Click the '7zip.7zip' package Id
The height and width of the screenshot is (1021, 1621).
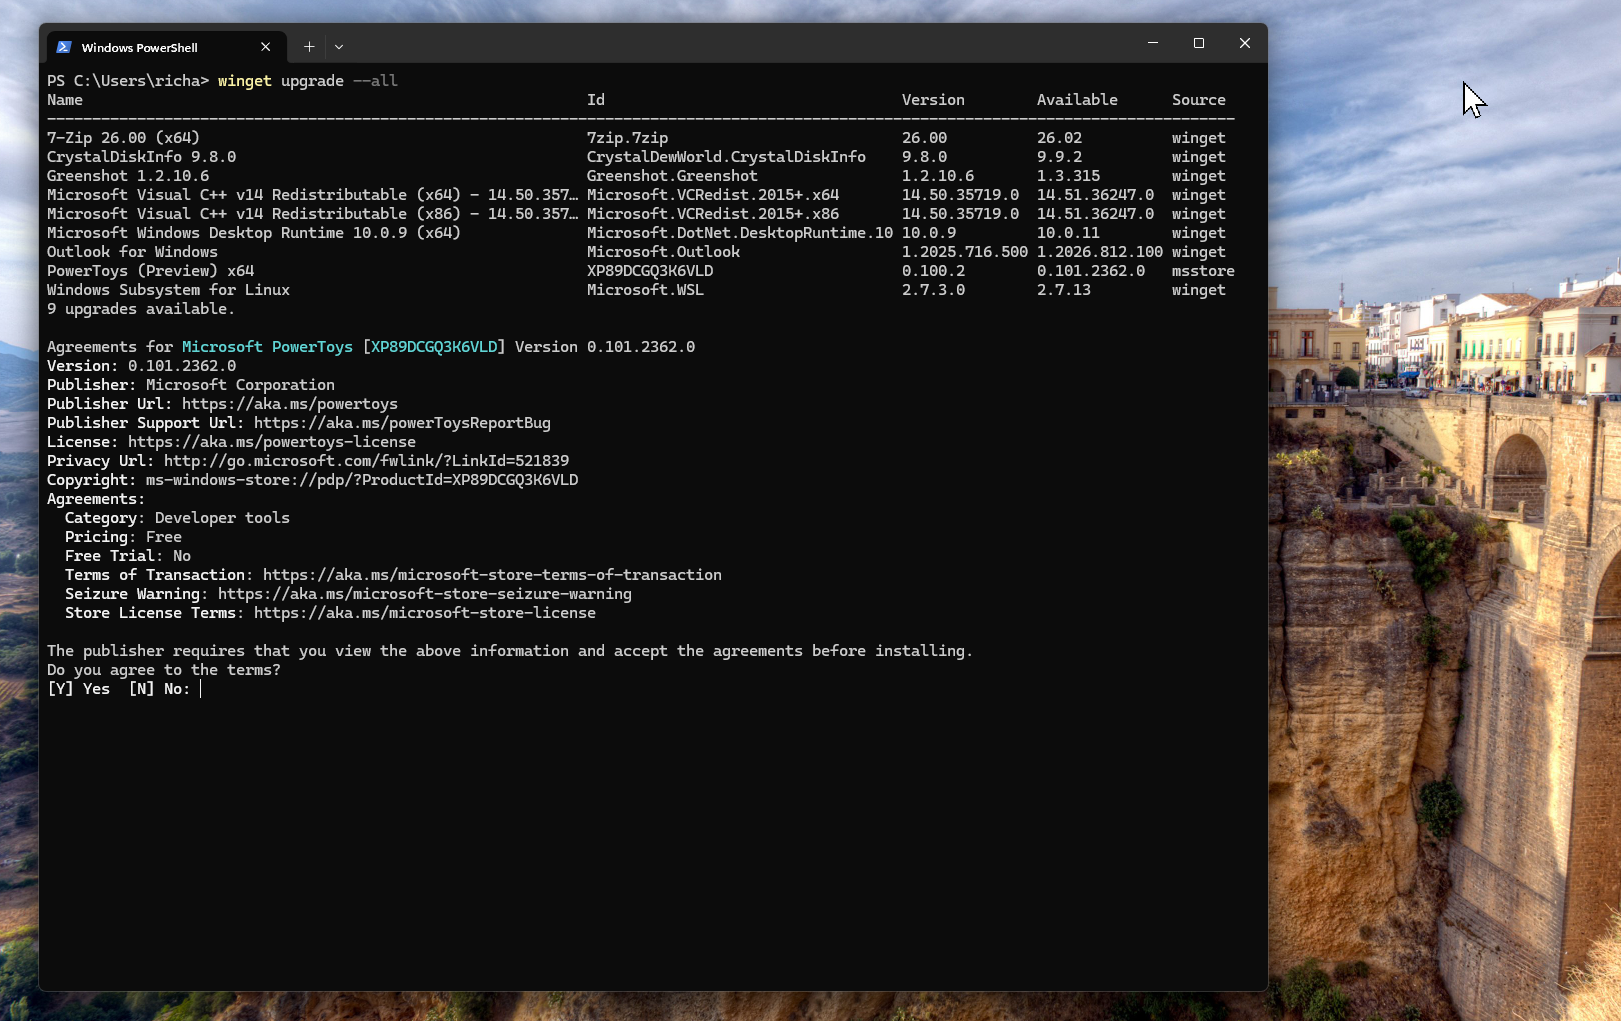(627, 138)
